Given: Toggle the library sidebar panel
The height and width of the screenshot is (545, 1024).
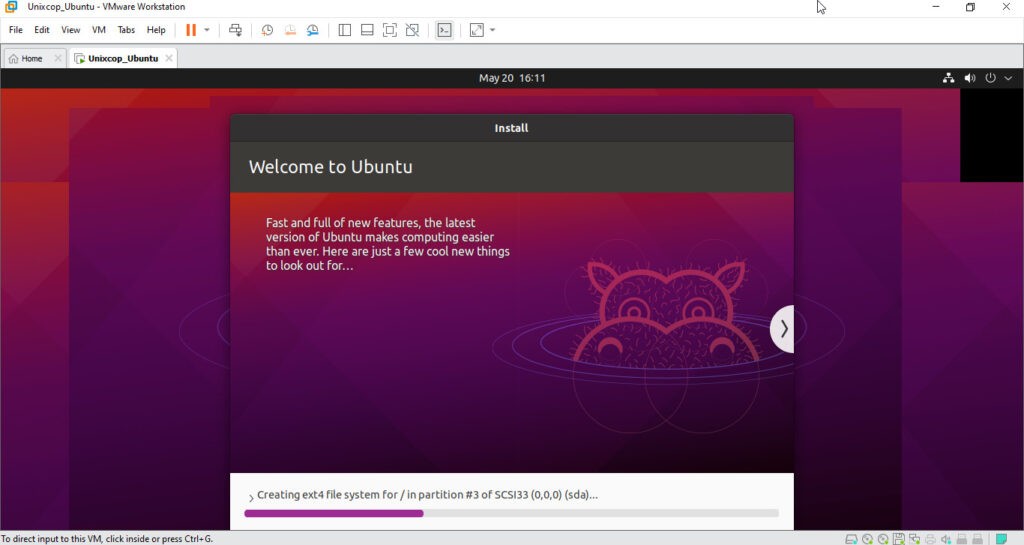Looking at the screenshot, I should coord(345,30).
